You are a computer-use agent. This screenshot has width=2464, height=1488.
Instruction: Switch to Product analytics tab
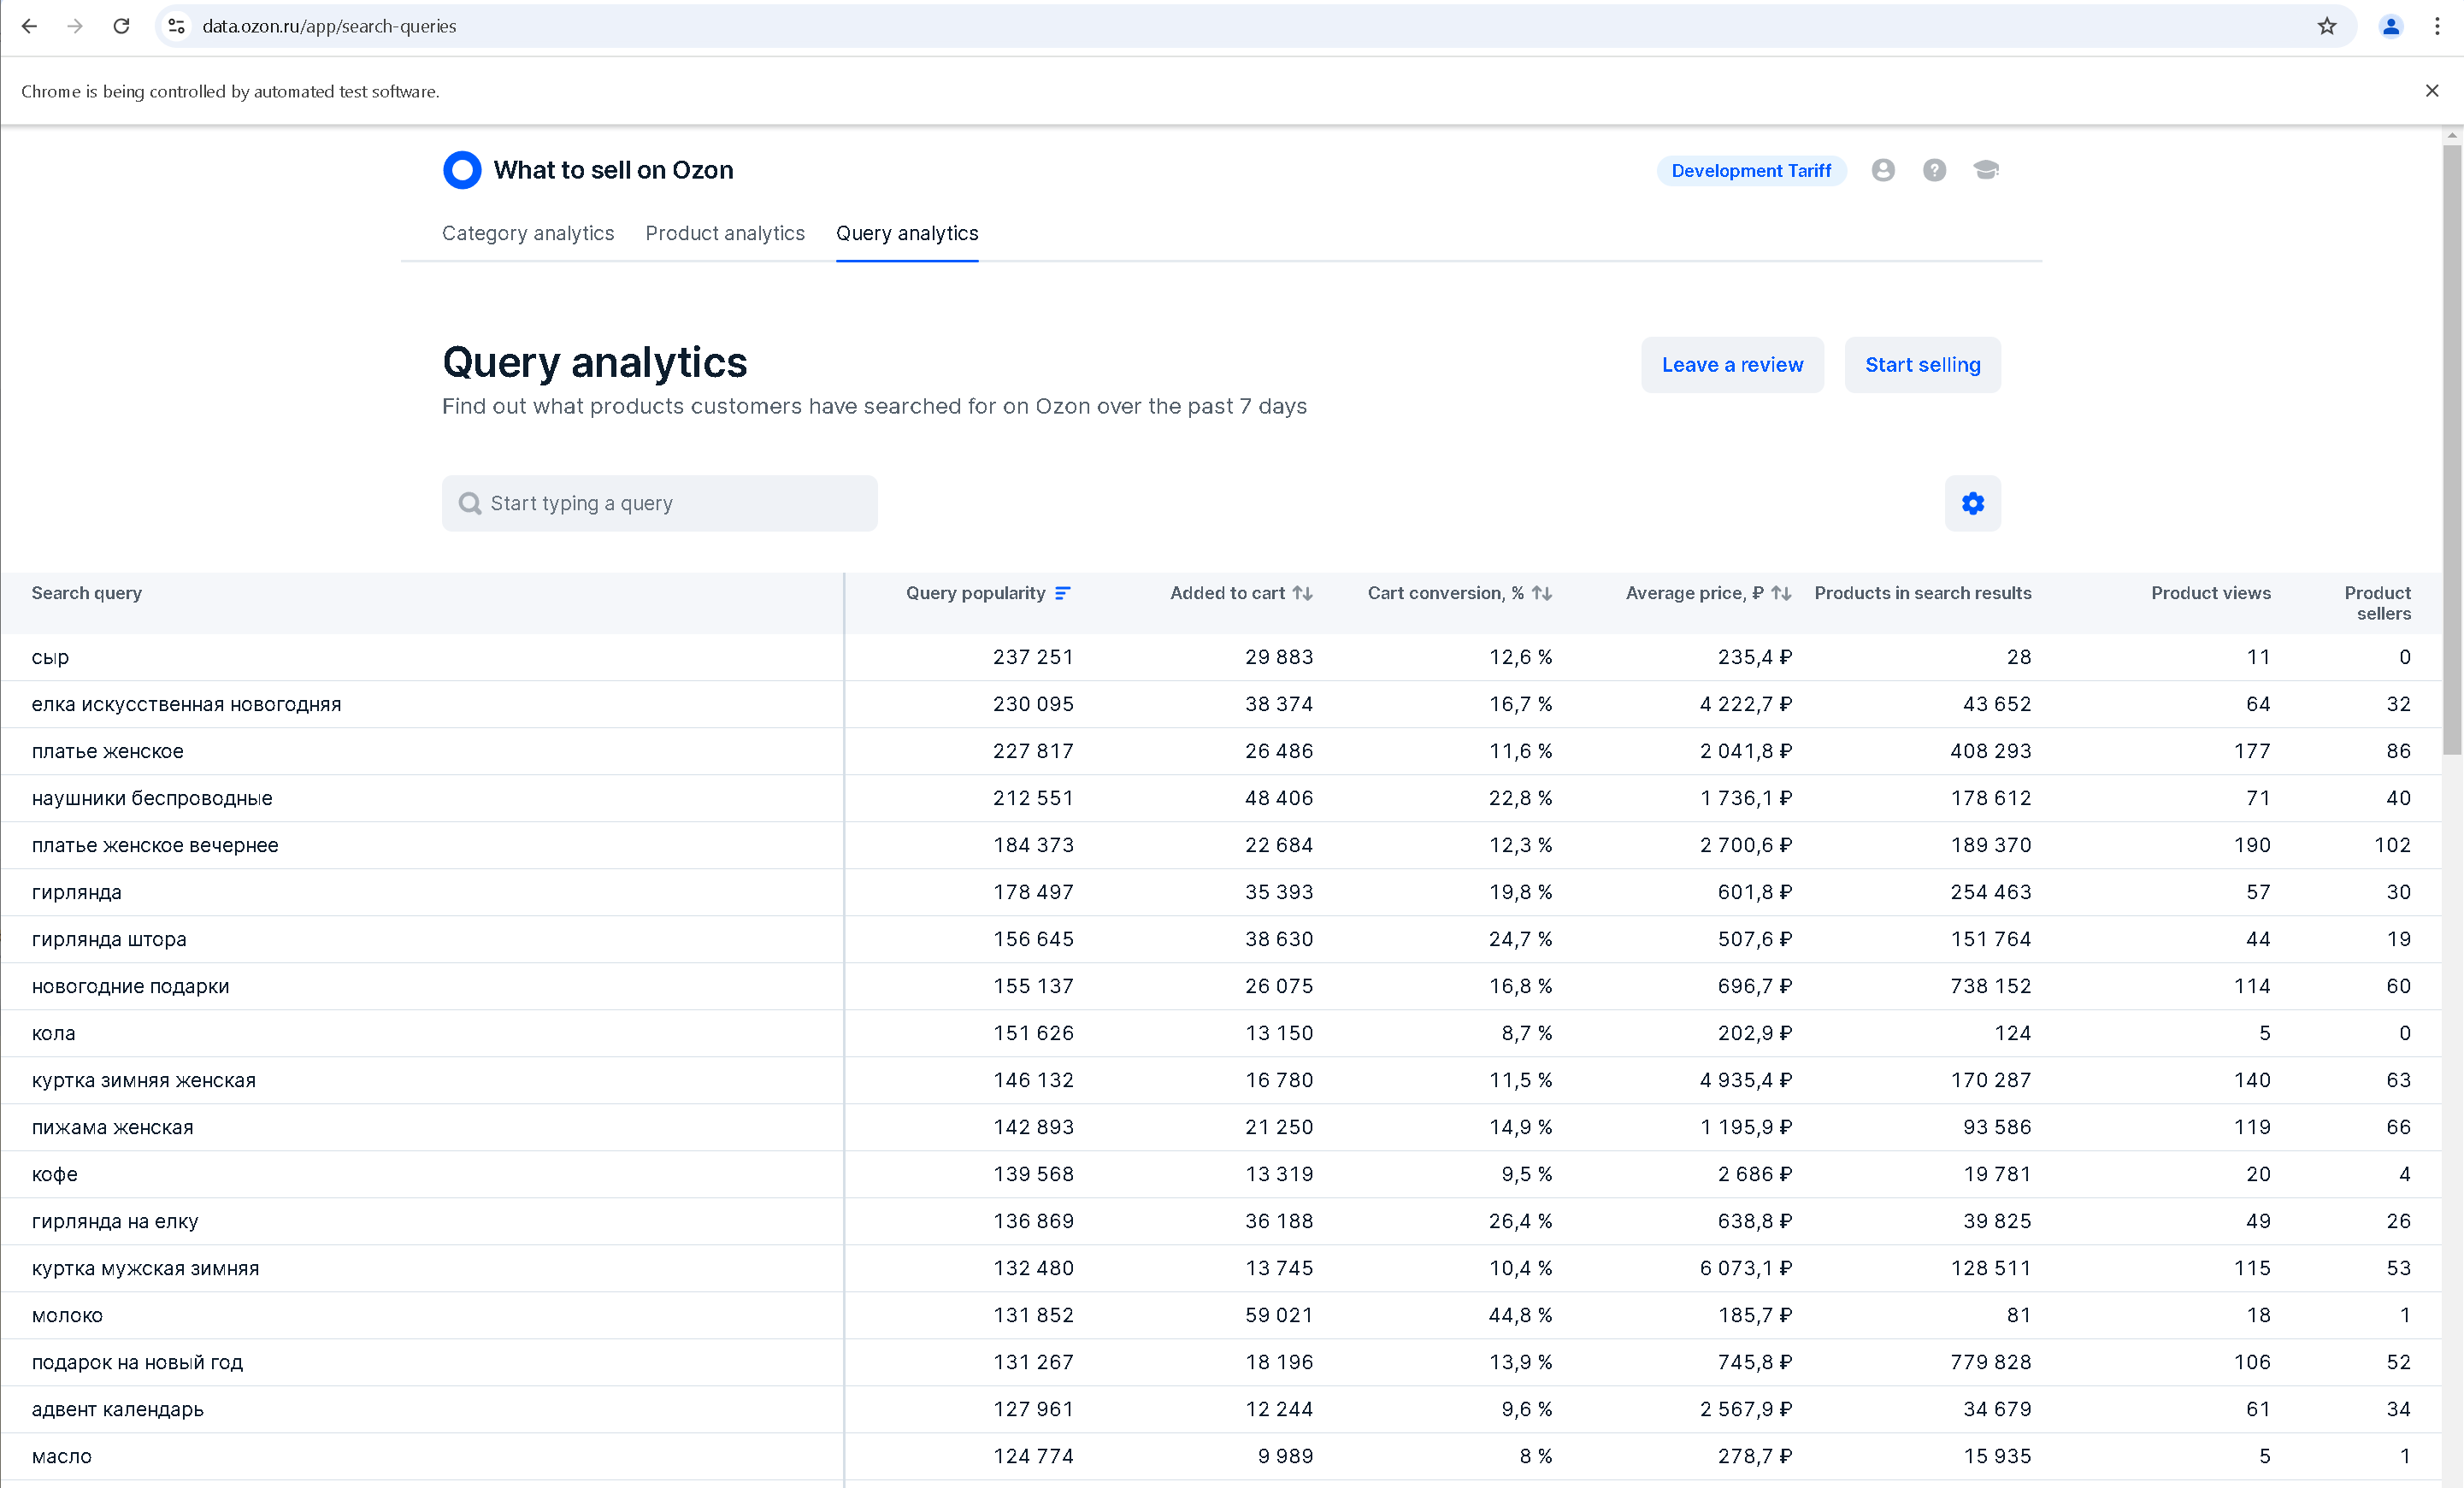[x=725, y=233]
